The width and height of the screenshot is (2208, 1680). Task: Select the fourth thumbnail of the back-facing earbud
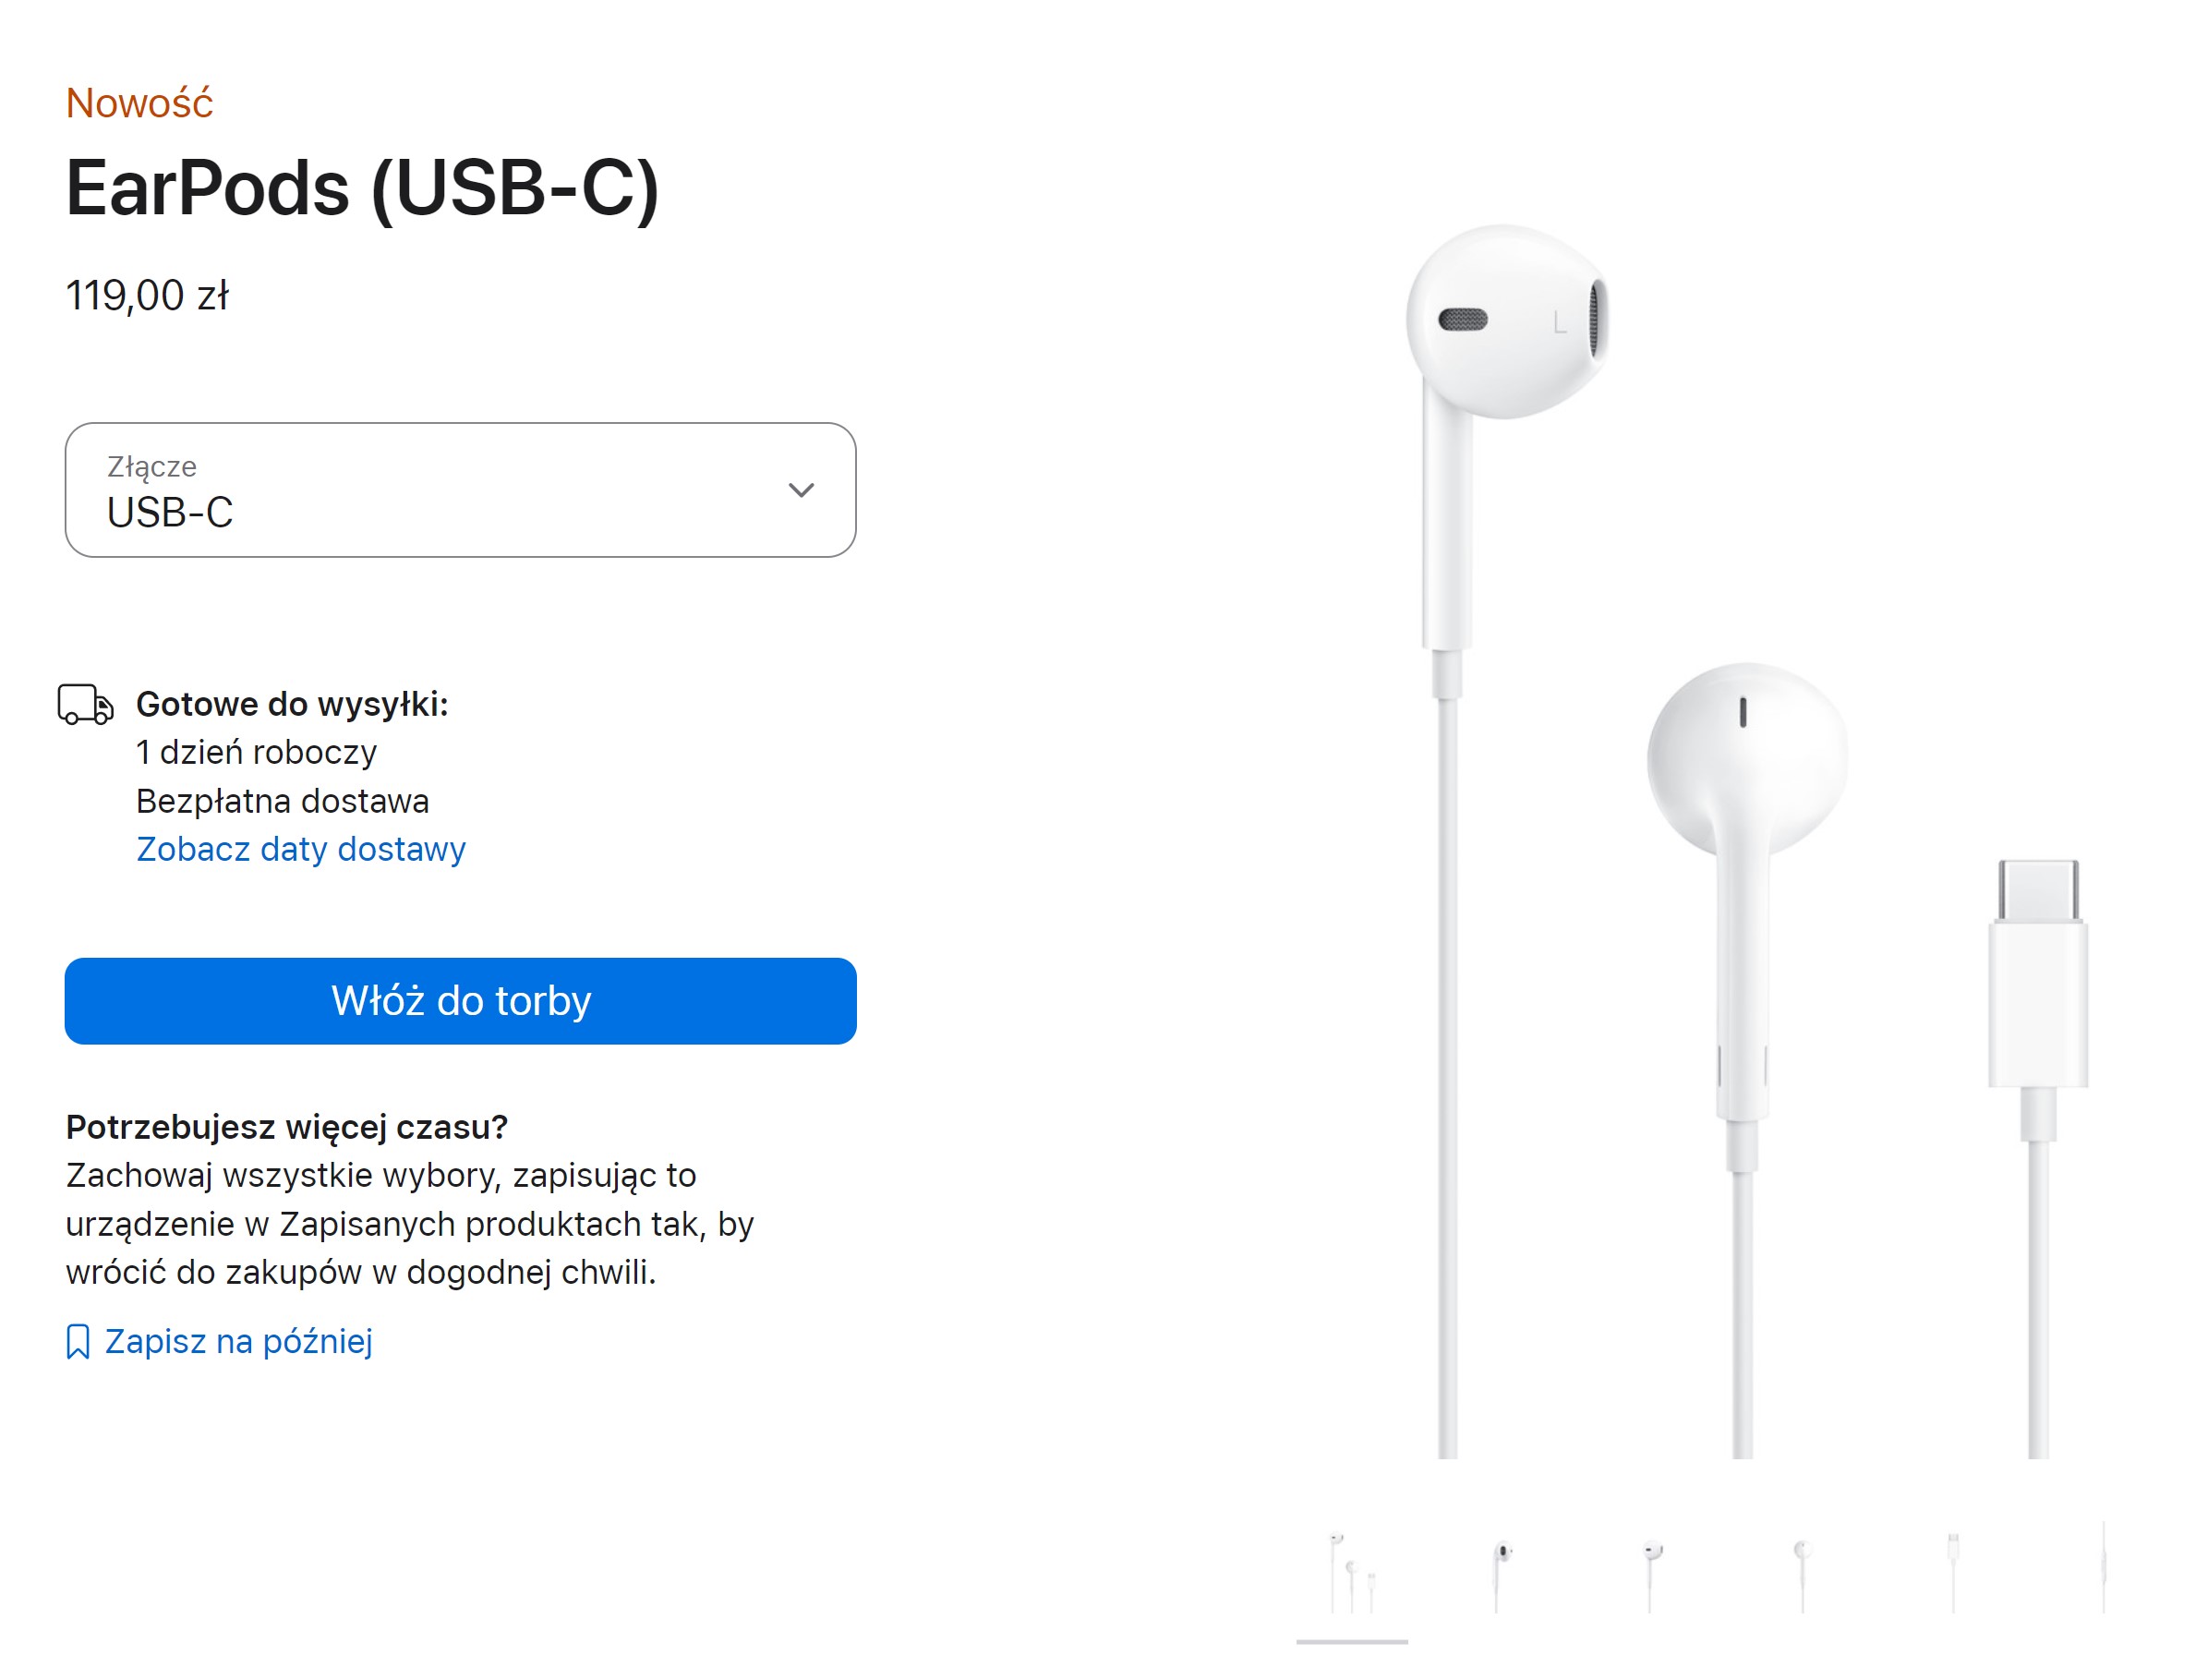pos(1802,1571)
